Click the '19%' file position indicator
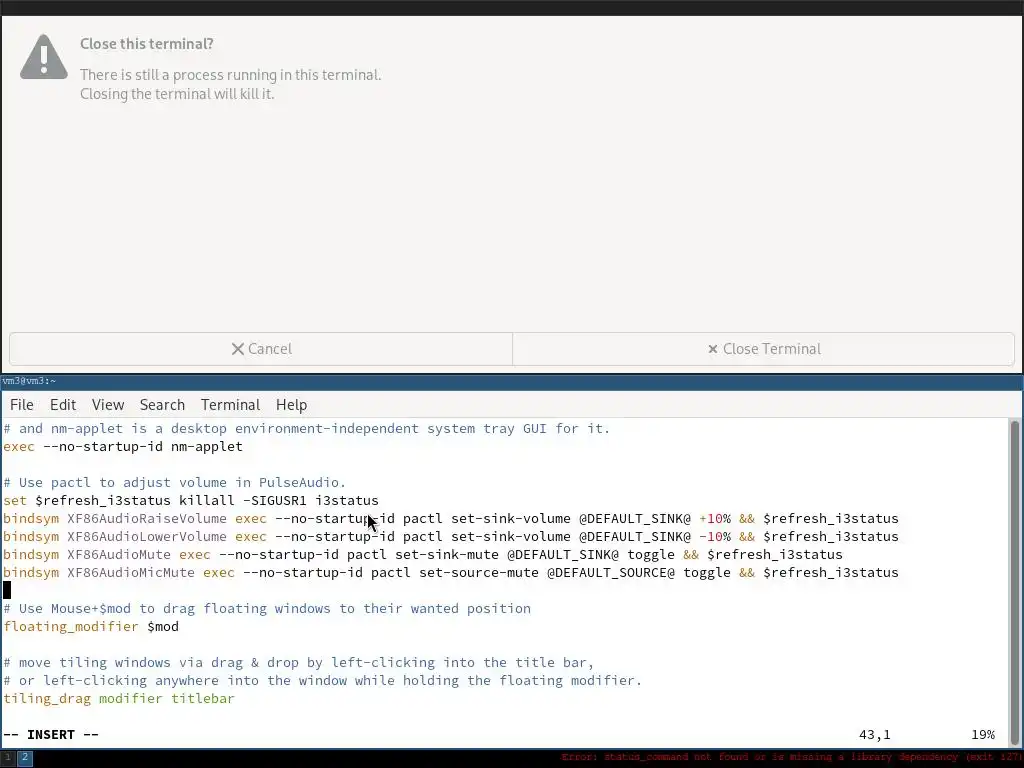 pos(983,735)
